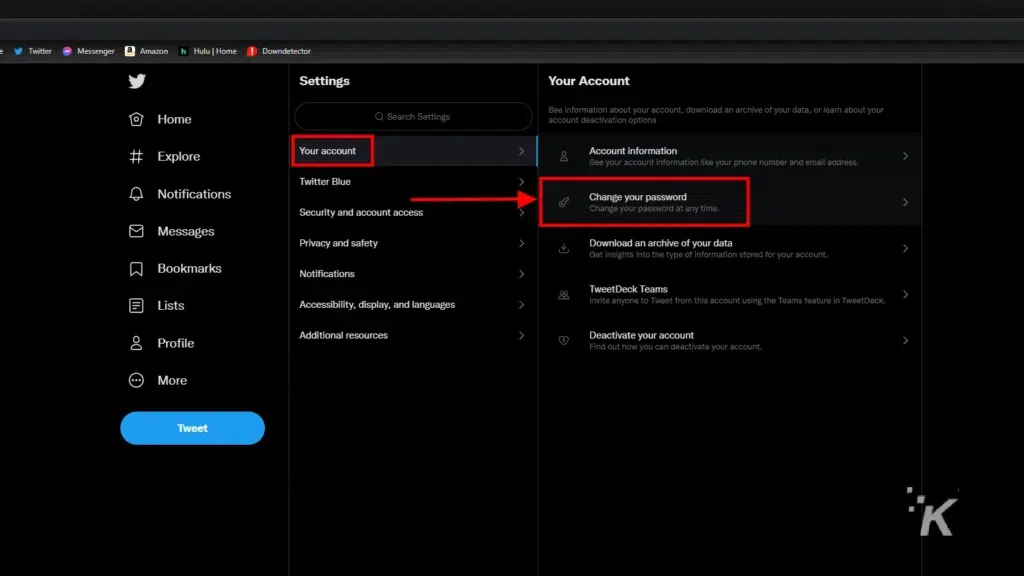The width and height of the screenshot is (1024, 576).
Task: Click the Messages envelope icon
Action: click(x=136, y=231)
